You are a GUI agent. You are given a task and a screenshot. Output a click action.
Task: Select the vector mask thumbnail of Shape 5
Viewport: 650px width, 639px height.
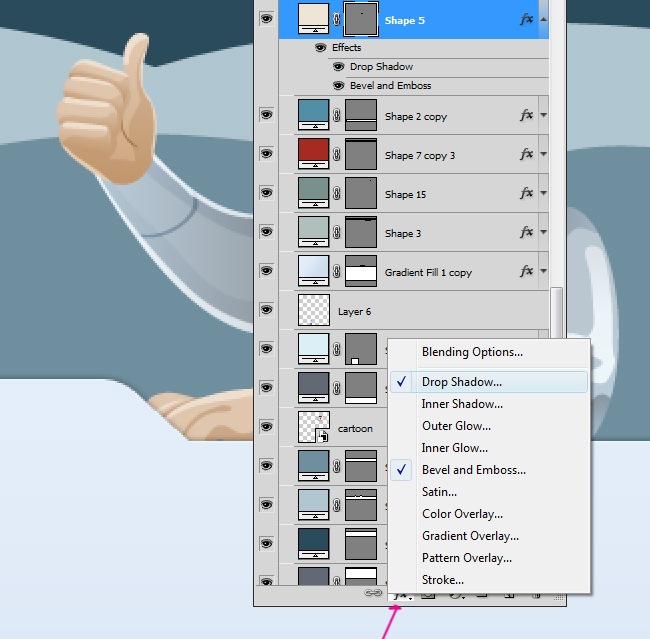pyautogui.click(x=360, y=20)
